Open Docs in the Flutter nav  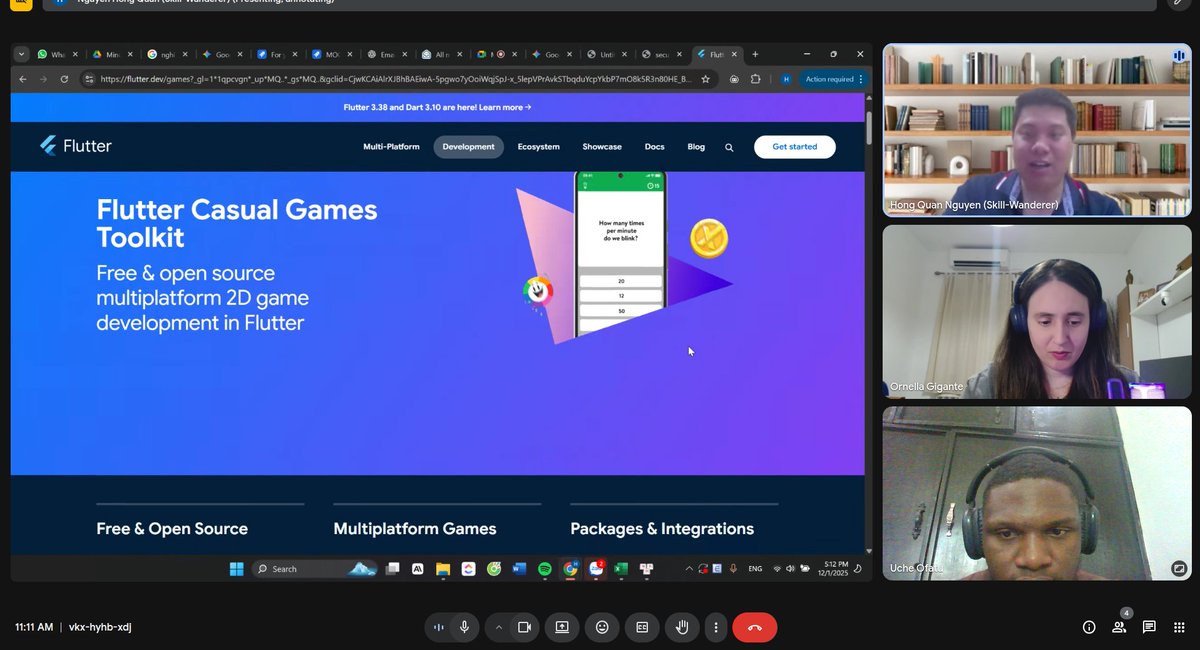[x=654, y=147]
